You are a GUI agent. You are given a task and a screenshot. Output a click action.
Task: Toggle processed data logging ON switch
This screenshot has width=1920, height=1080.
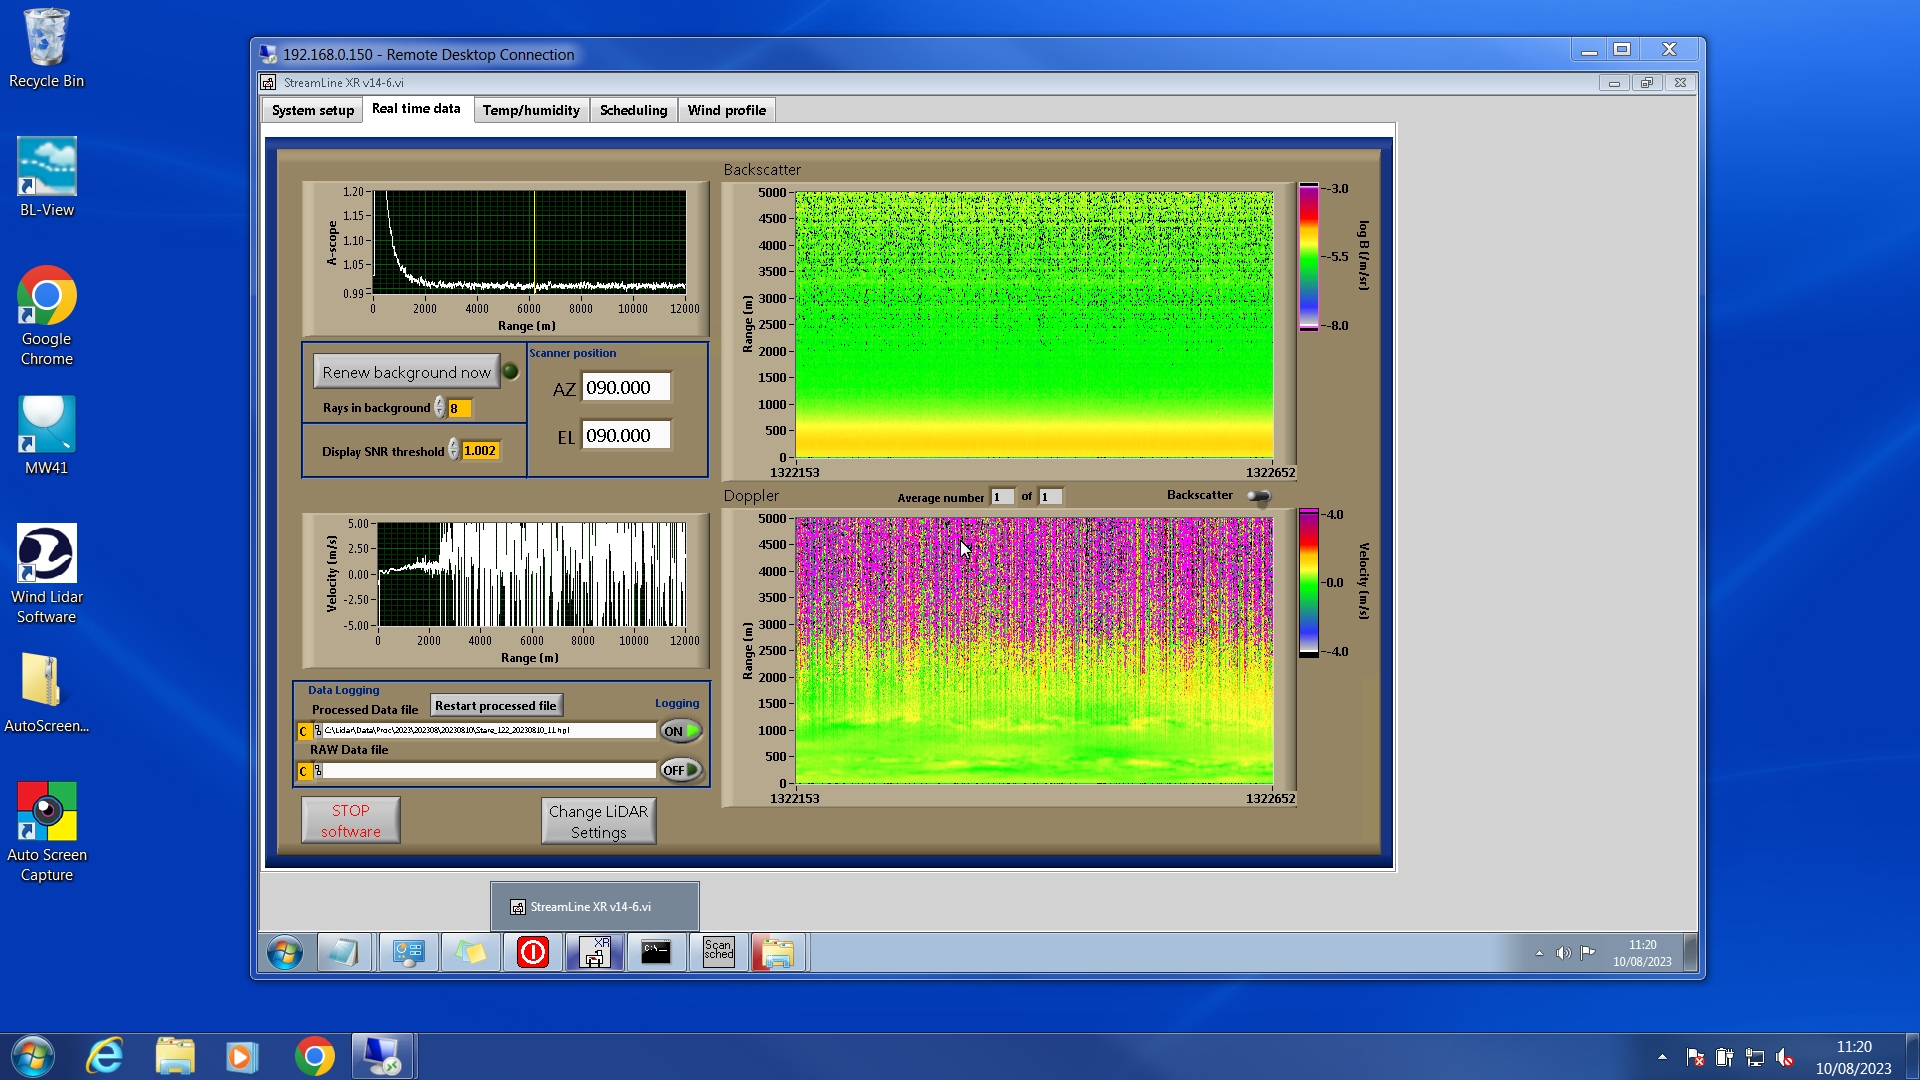[681, 731]
